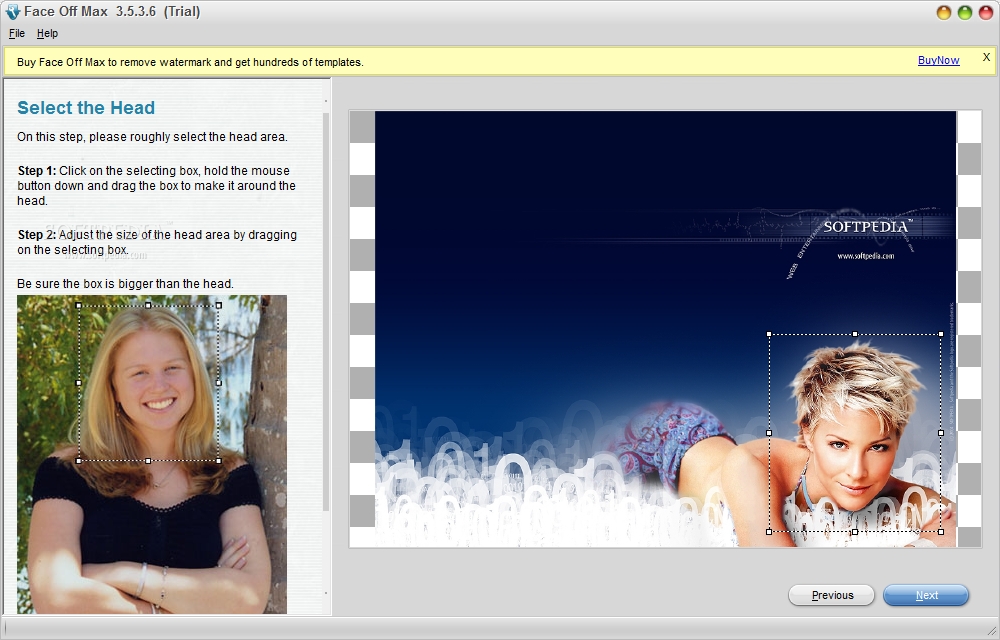Open the Help menu
The height and width of the screenshot is (640, 1000).
pos(47,33)
